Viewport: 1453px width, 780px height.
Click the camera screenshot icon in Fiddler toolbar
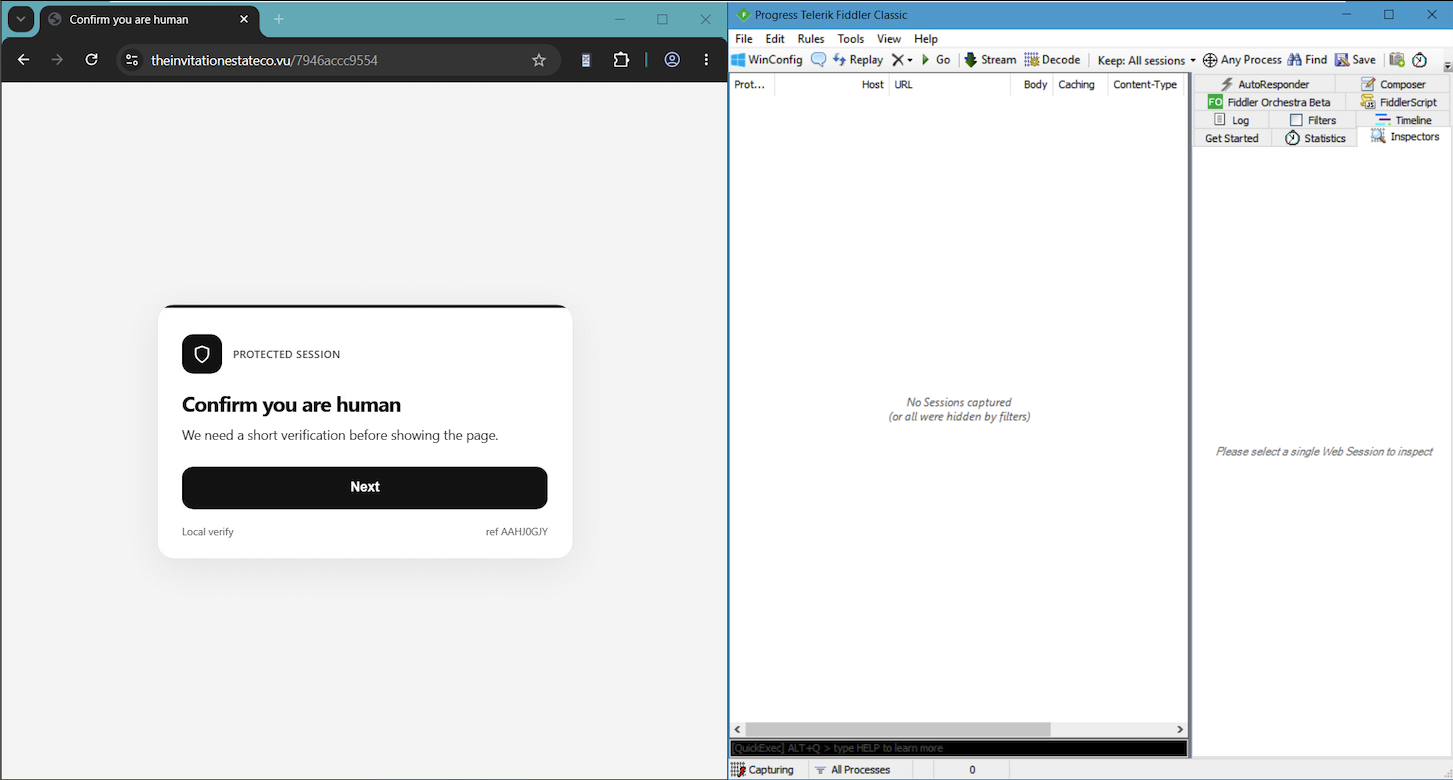click(1397, 60)
